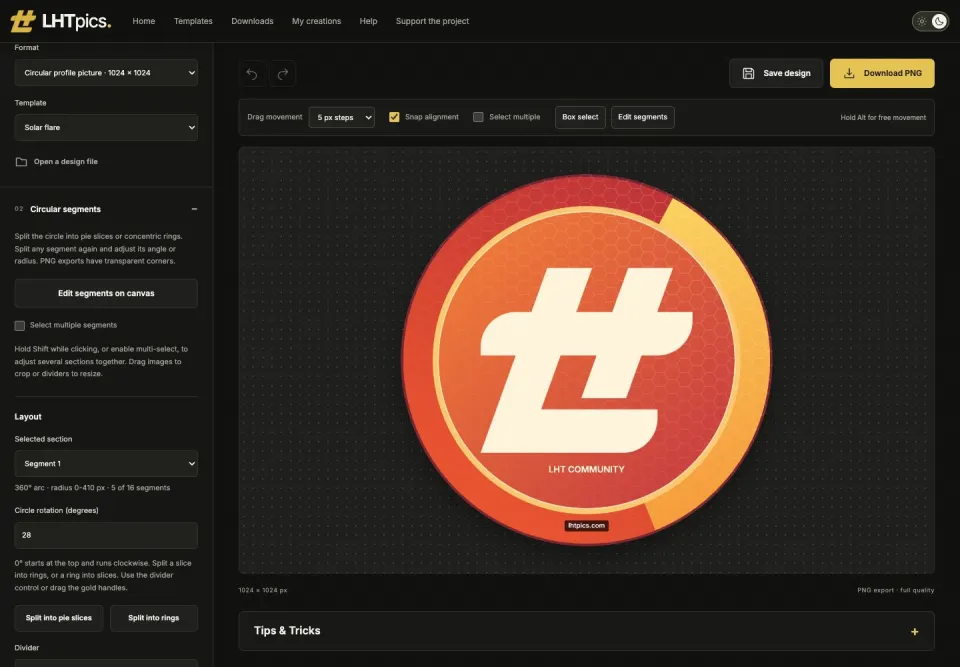Click the Edit segments toolbar button
This screenshot has height=667, width=960.
643,117
